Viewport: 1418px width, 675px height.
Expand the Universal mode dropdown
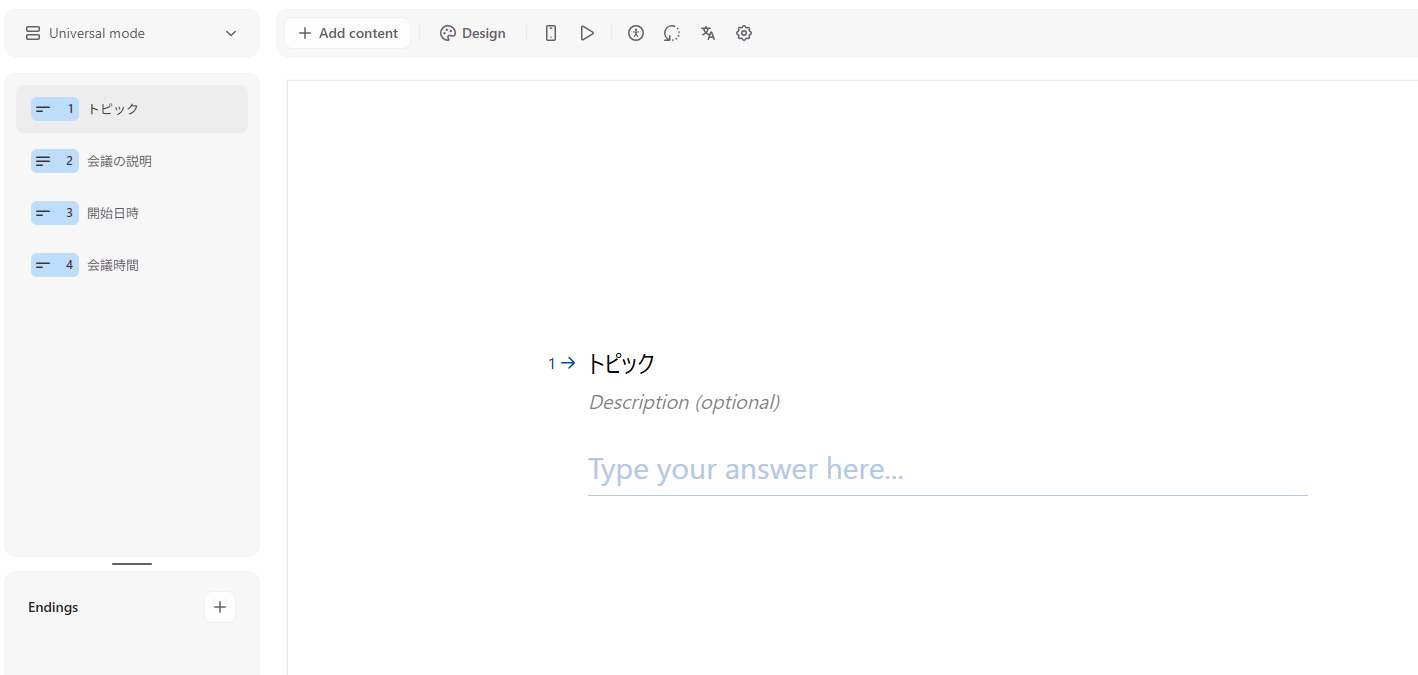pyautogui.click(x=131, y=33)
